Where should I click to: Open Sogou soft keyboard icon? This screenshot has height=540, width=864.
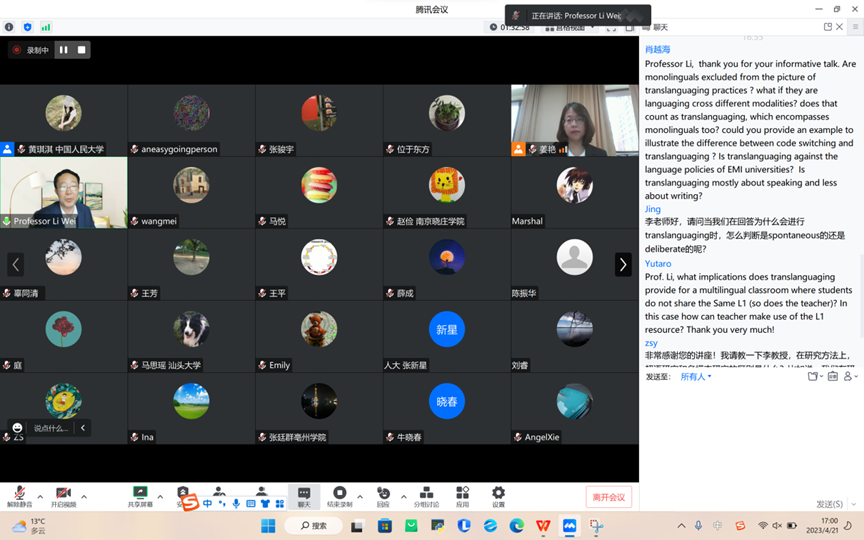point(251,503)
